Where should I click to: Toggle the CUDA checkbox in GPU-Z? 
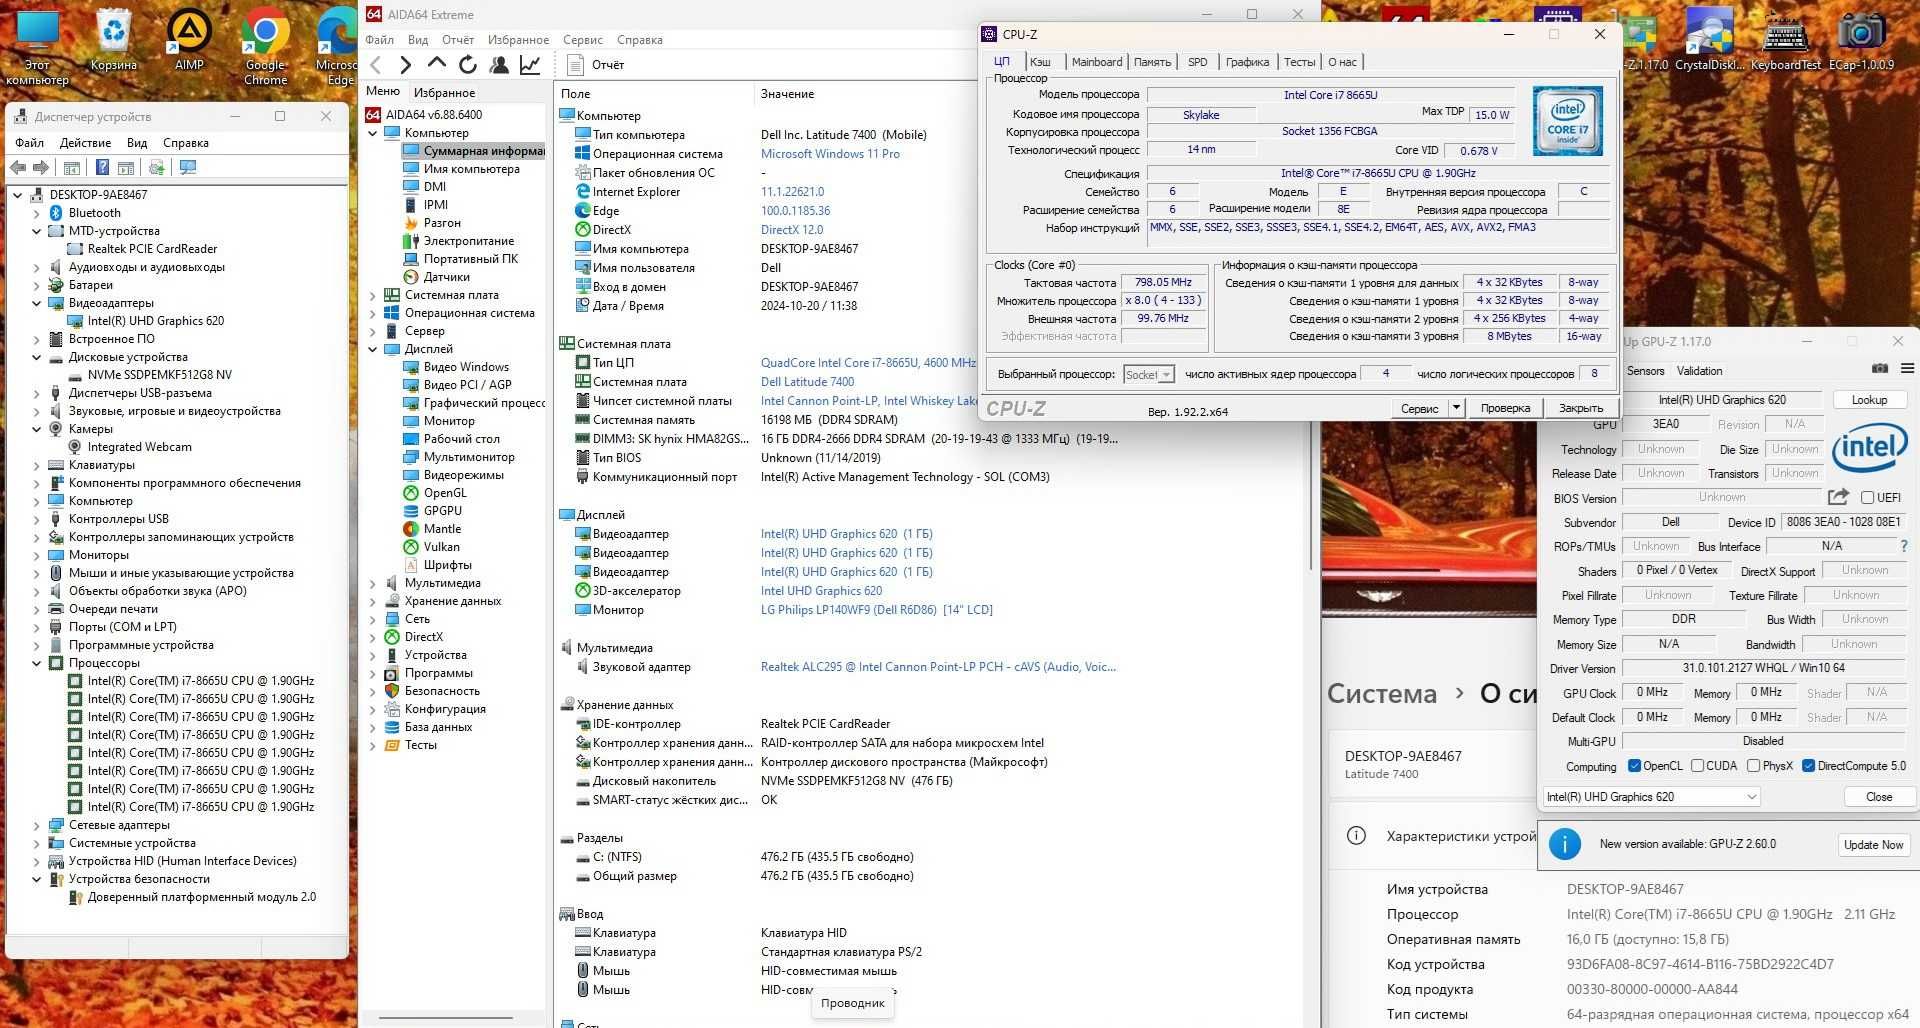(1697, 766)
